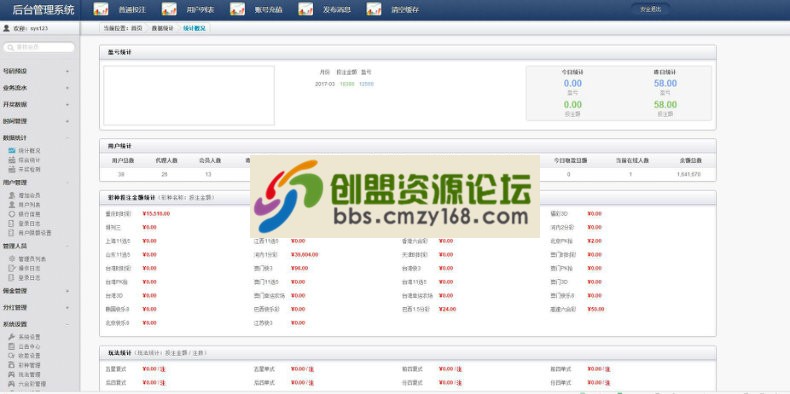Click the 用户统计 panel header
This screenshot has height=394, width=790.
408,146
